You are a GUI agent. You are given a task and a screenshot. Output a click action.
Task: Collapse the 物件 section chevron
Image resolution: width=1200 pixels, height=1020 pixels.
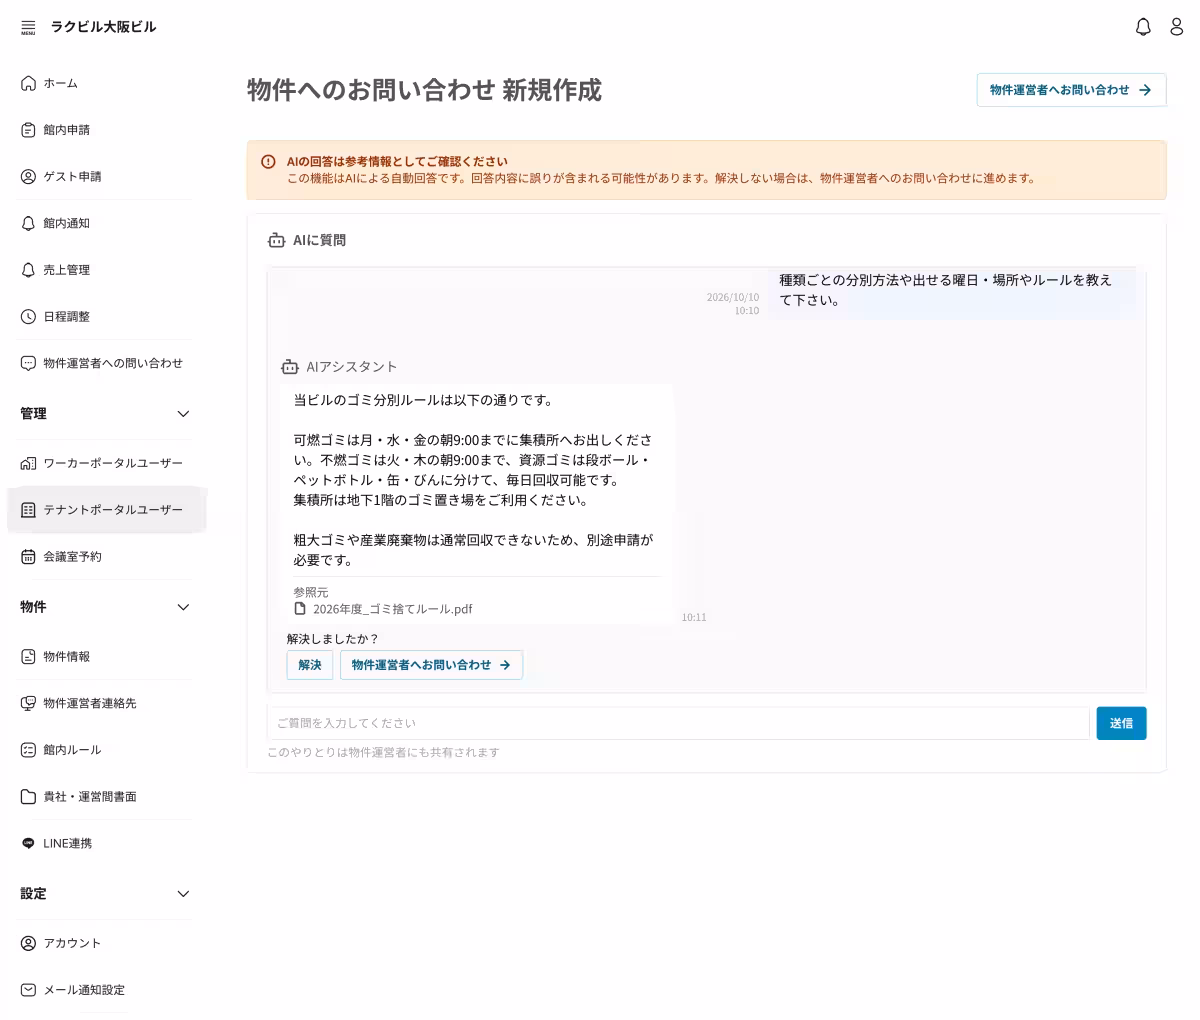pyautogui.click(x=183, y=607)
